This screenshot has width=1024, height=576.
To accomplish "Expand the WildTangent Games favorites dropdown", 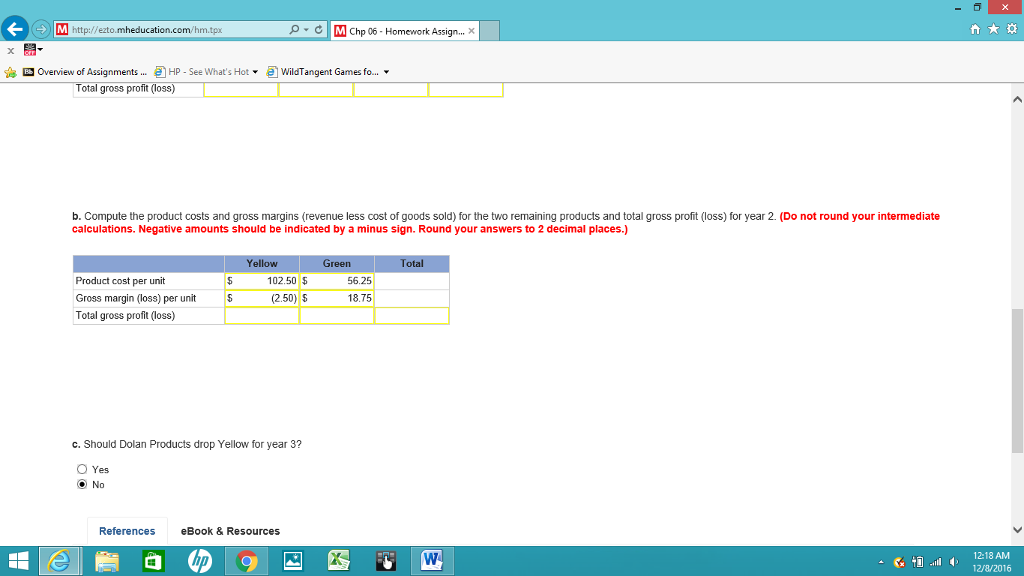I will [x=387, y=71].
